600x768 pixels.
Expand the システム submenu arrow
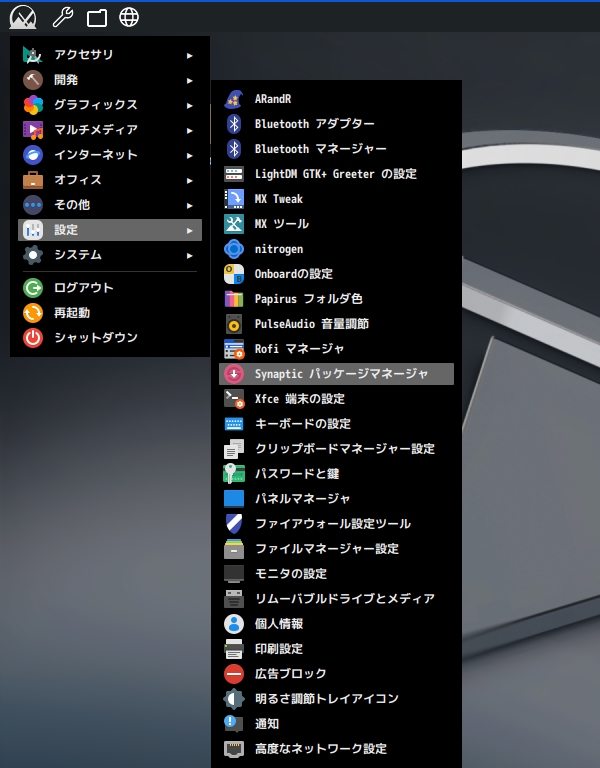tap(190, 255)
